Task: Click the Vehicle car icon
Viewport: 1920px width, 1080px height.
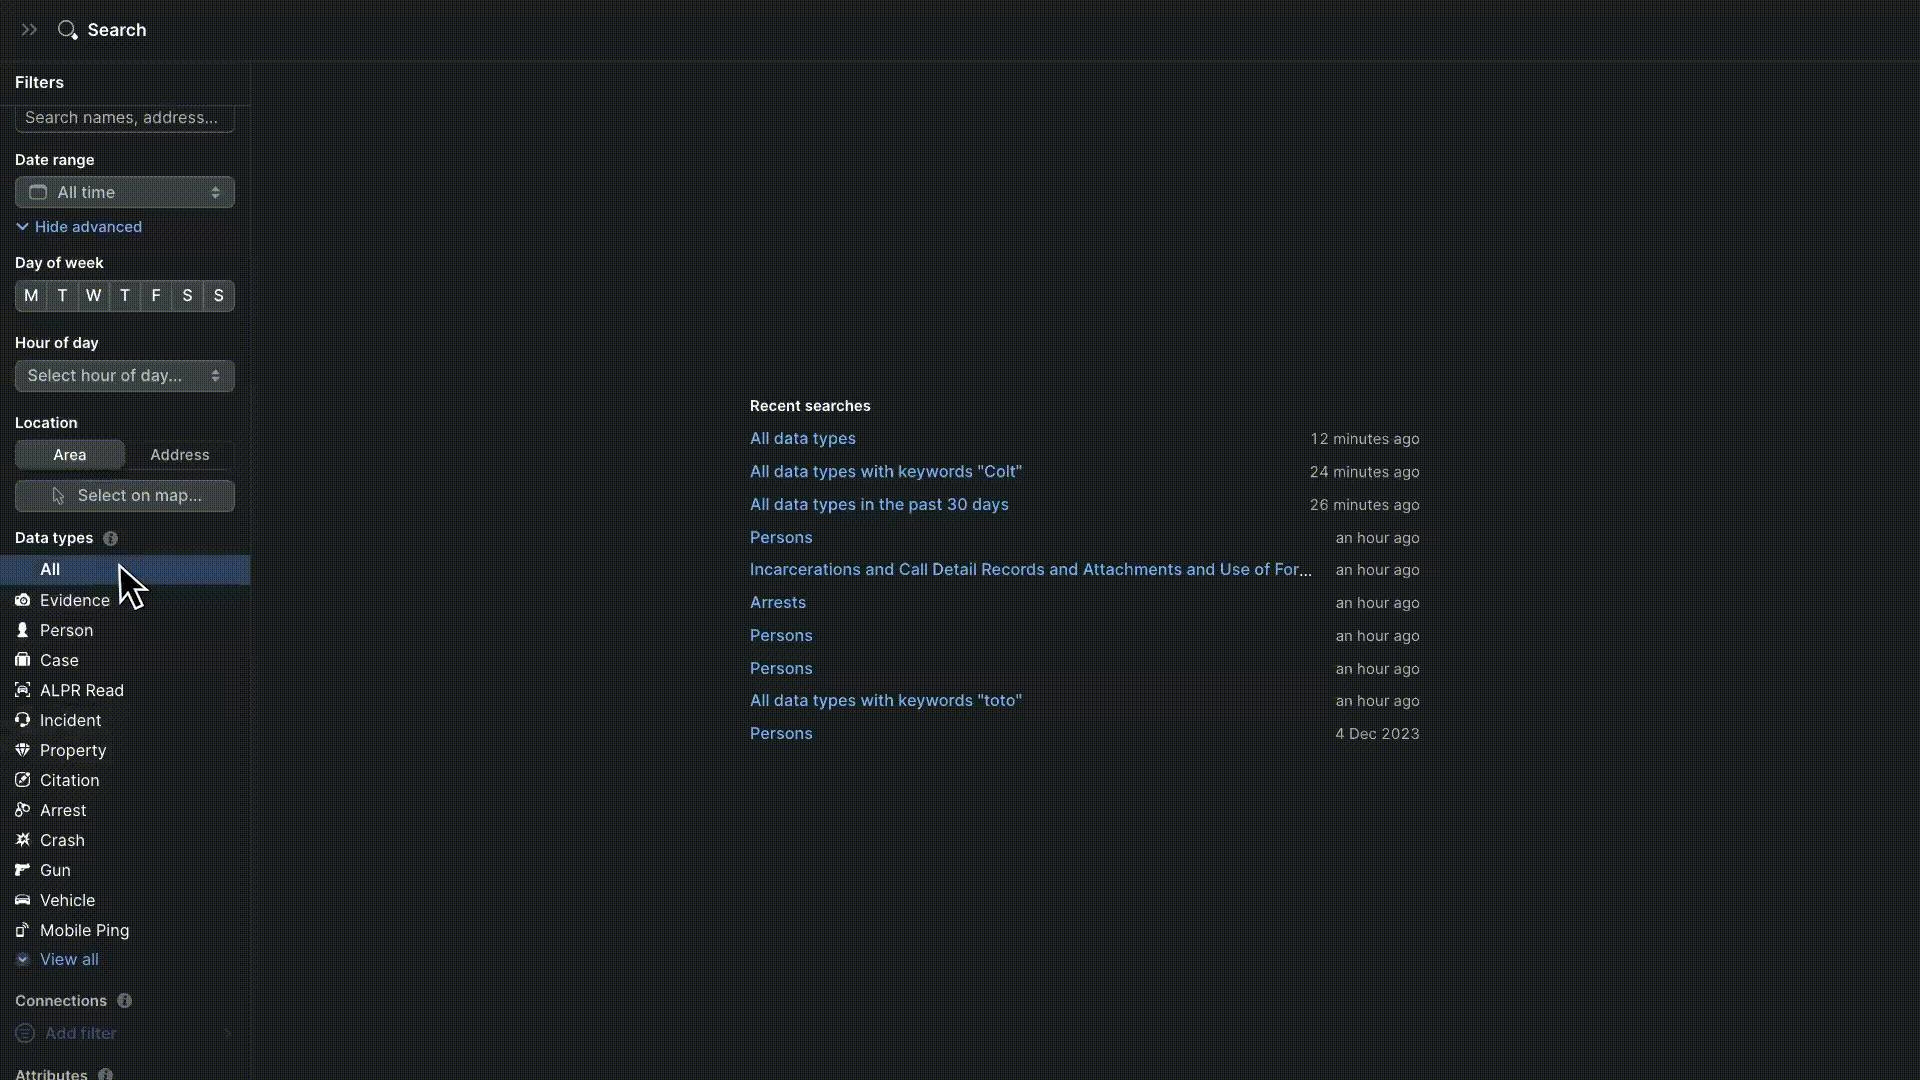Action: (22, 900)
